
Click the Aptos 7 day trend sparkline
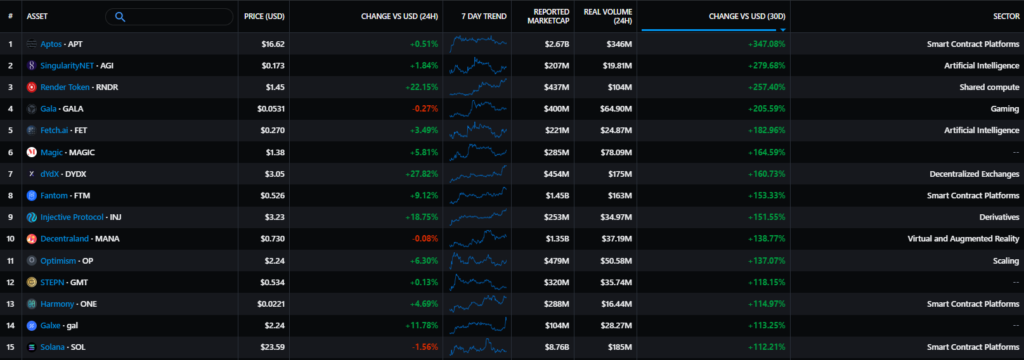pyautogui.click(x=478, y=43)
